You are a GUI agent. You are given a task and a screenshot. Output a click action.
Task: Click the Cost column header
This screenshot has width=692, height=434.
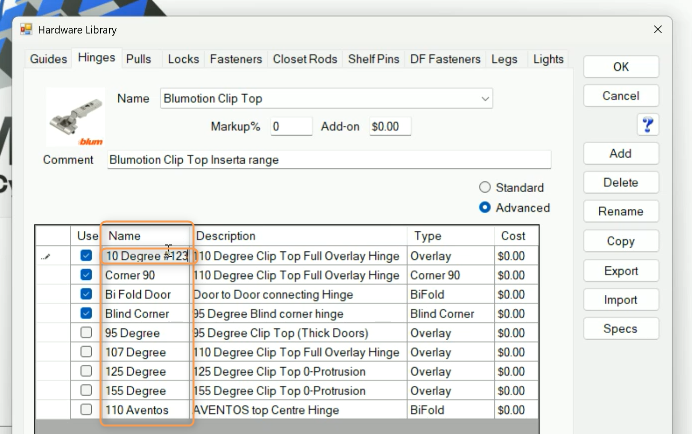(x=516, y=236)
